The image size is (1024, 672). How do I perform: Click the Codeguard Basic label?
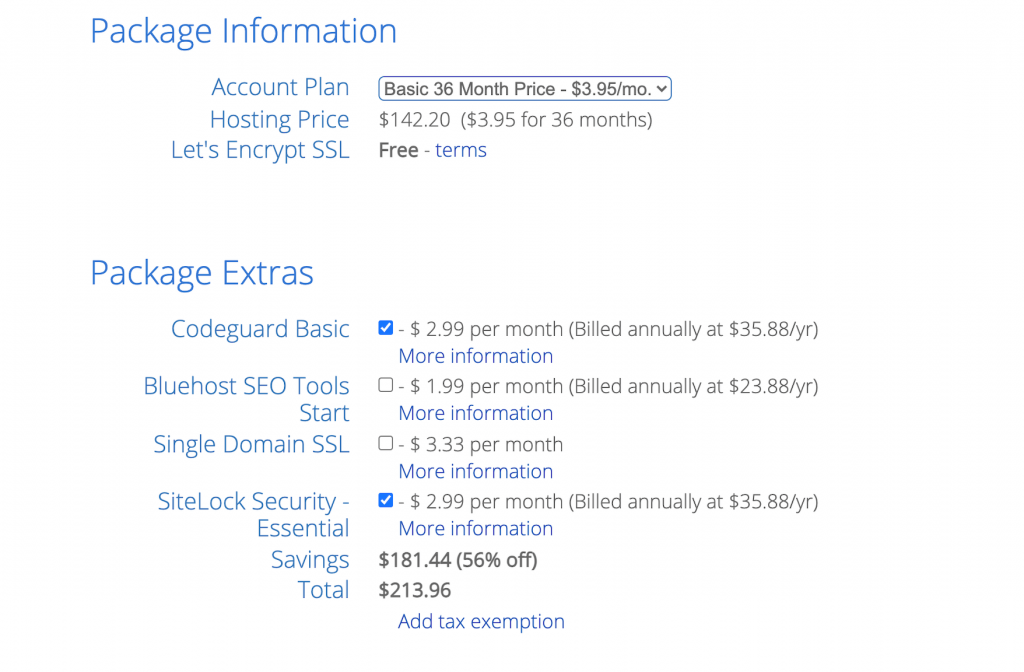click(260, 329)
